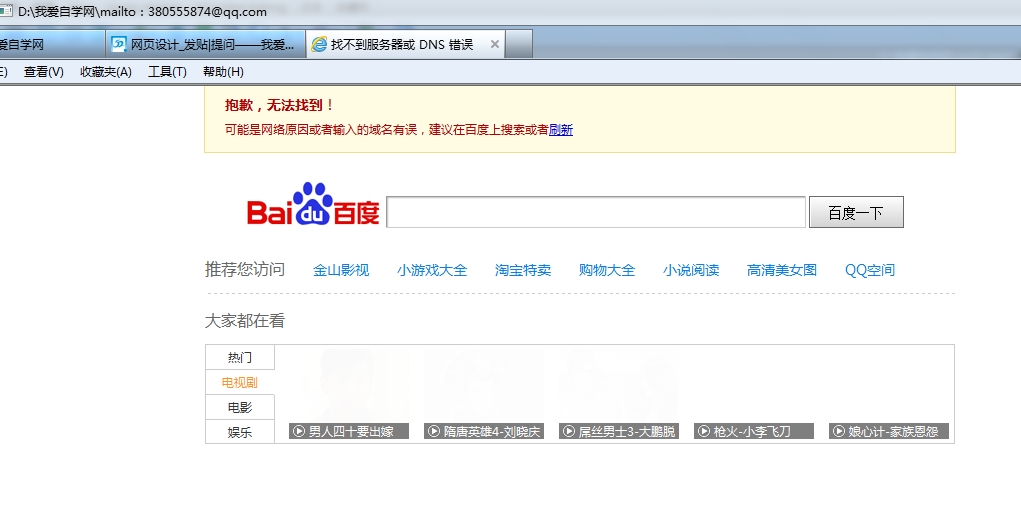Click the play icon on 隋唐英雄4-刘晓庆
Viewport: 1021px width, 516px height.
point(434,431)
